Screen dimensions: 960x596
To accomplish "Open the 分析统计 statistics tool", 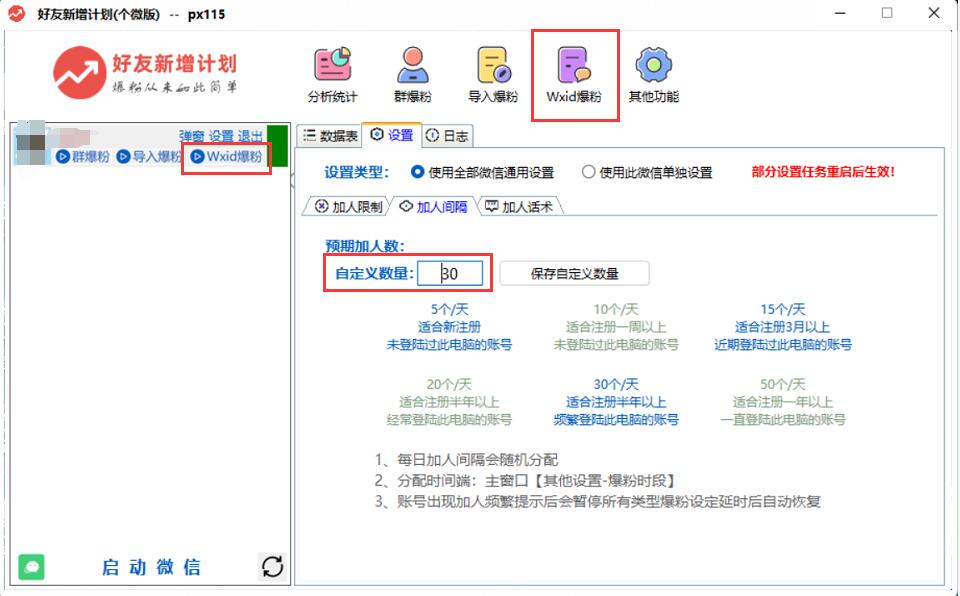I will click(x=332, y=75).
